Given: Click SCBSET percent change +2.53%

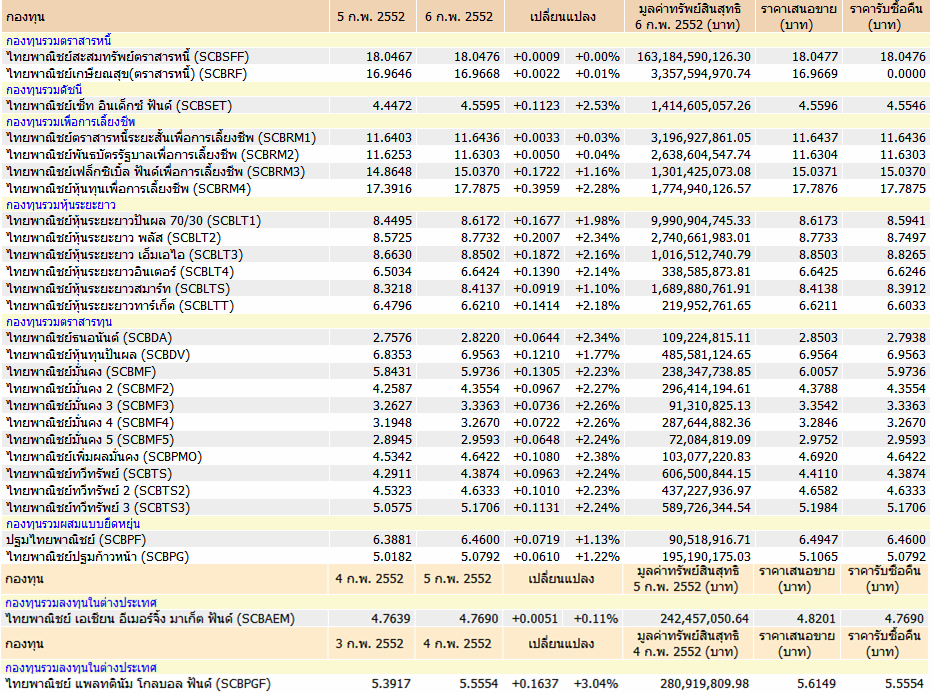Looking at the screenshot, I should click(597, 105).
